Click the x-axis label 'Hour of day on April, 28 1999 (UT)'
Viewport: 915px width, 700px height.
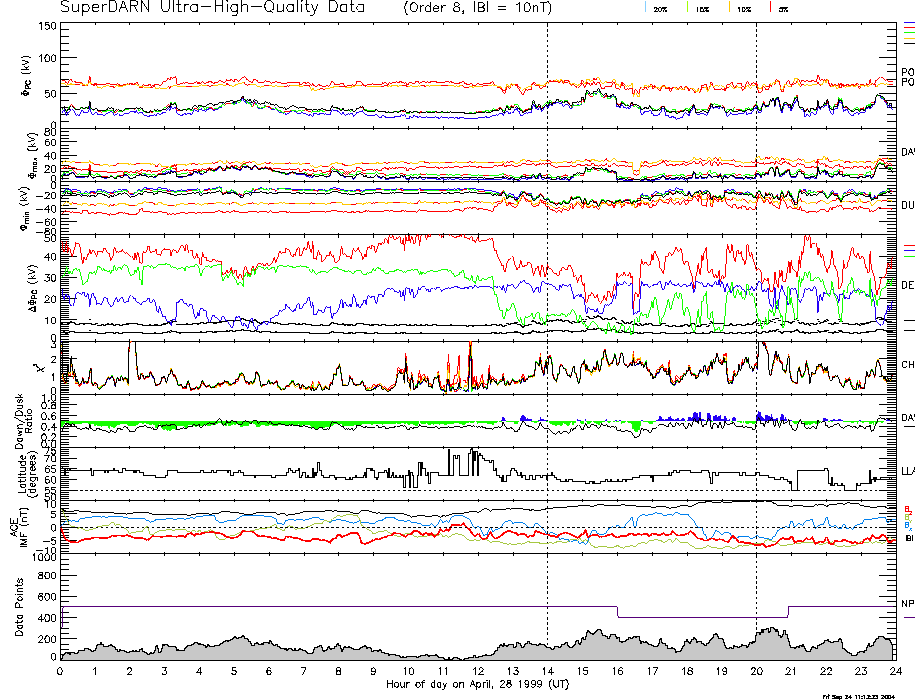tap(477, 685)
